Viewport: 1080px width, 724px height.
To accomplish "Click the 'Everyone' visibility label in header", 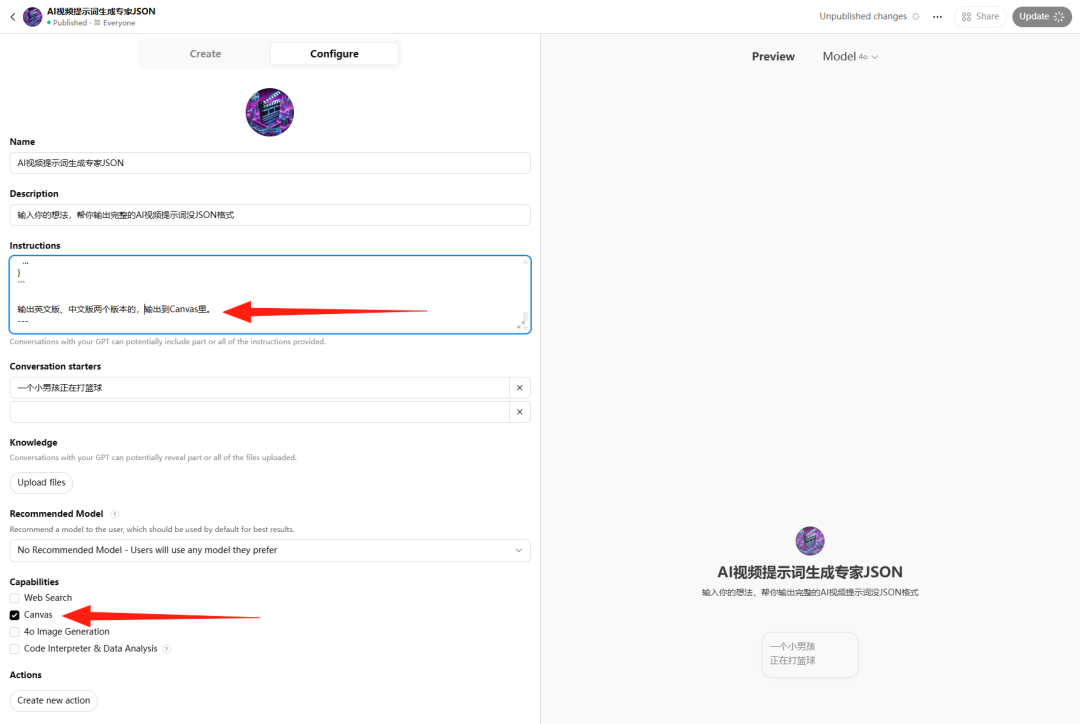I will (x=119, y=23).
